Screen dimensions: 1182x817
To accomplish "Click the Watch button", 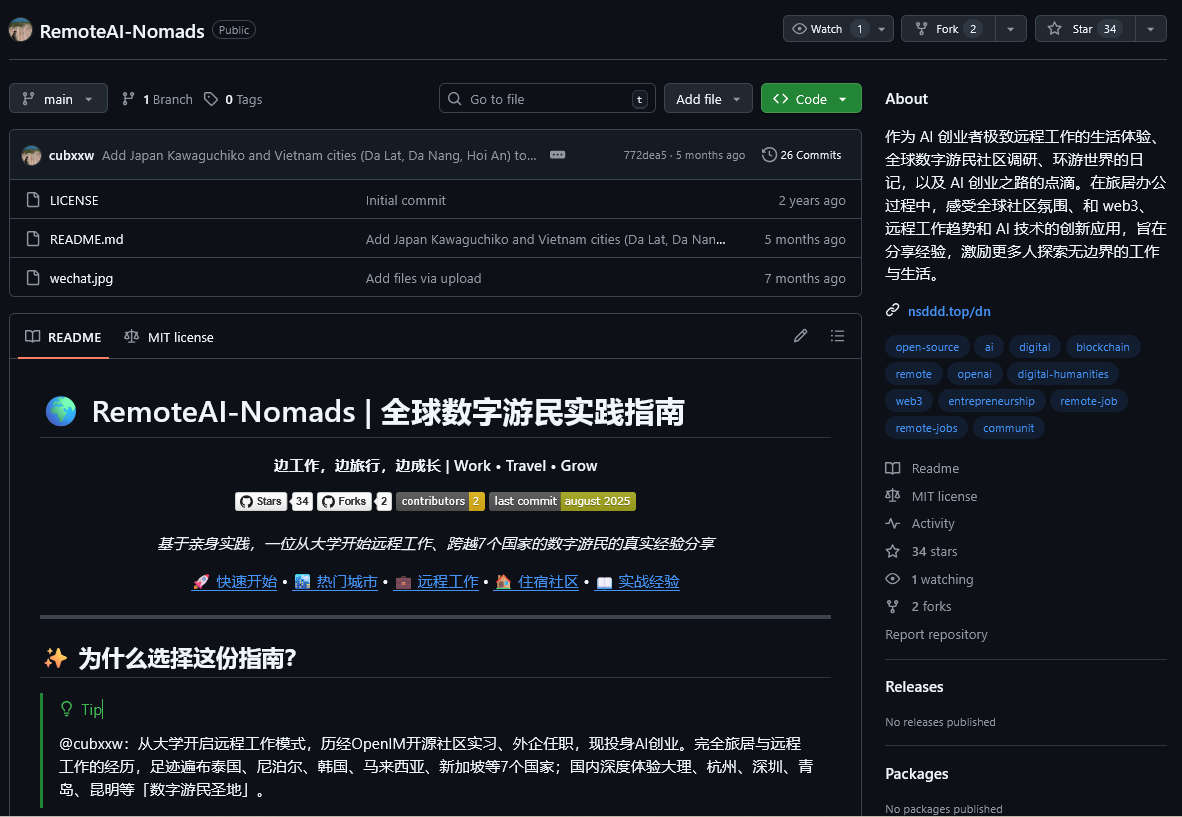I will pyautogui.click(x=827, y=29).
